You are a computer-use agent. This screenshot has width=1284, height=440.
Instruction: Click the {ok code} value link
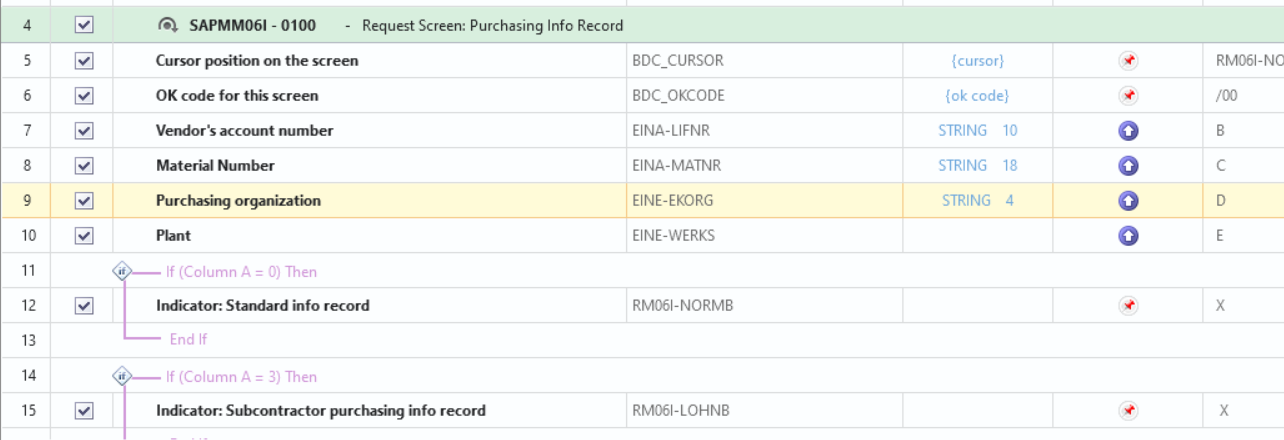pyautogui.click(x=977, y=96)
